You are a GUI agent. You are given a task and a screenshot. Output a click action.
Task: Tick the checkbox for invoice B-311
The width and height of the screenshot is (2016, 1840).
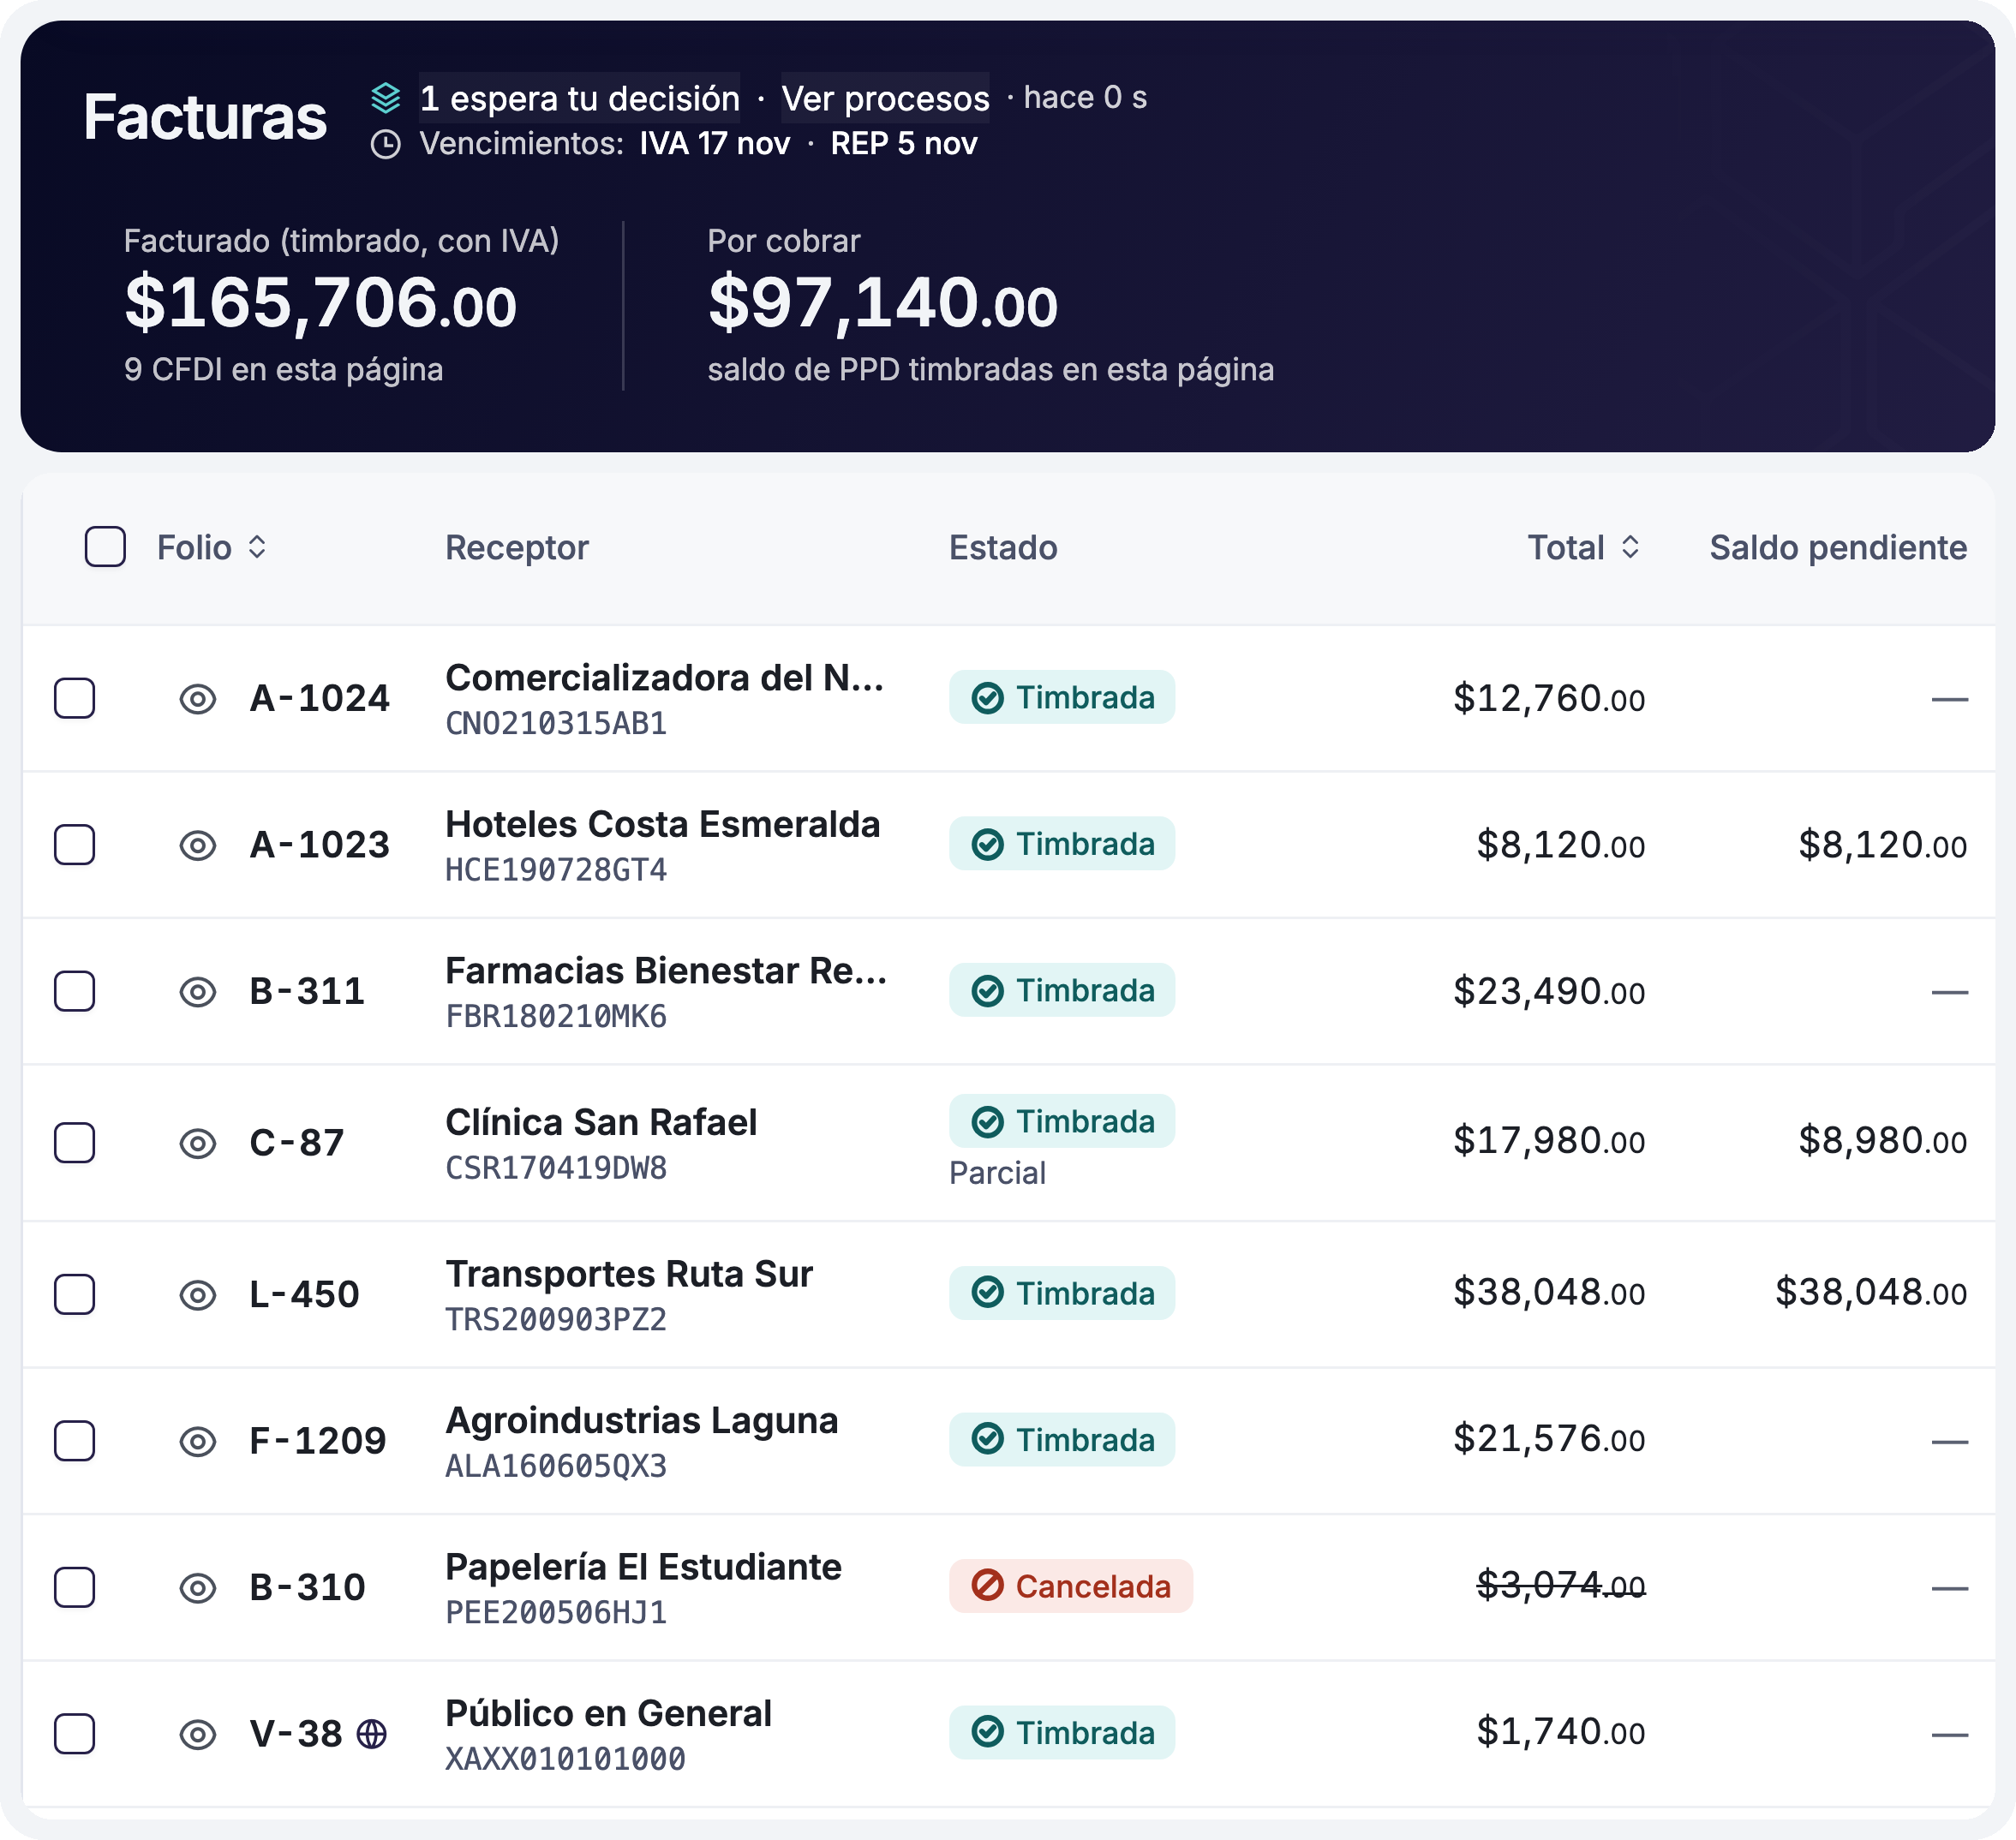[75, 991]
